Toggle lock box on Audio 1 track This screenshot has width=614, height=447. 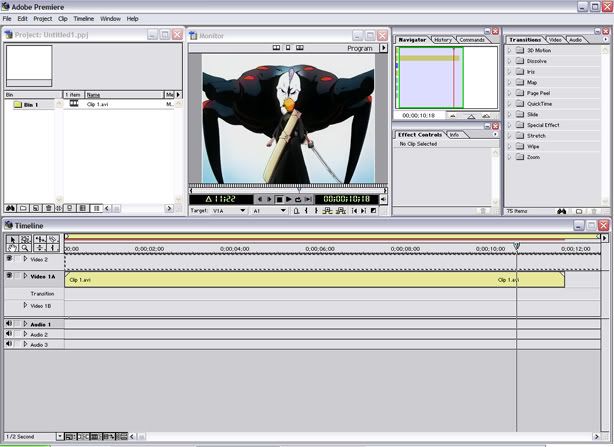[x=17, y=324]
